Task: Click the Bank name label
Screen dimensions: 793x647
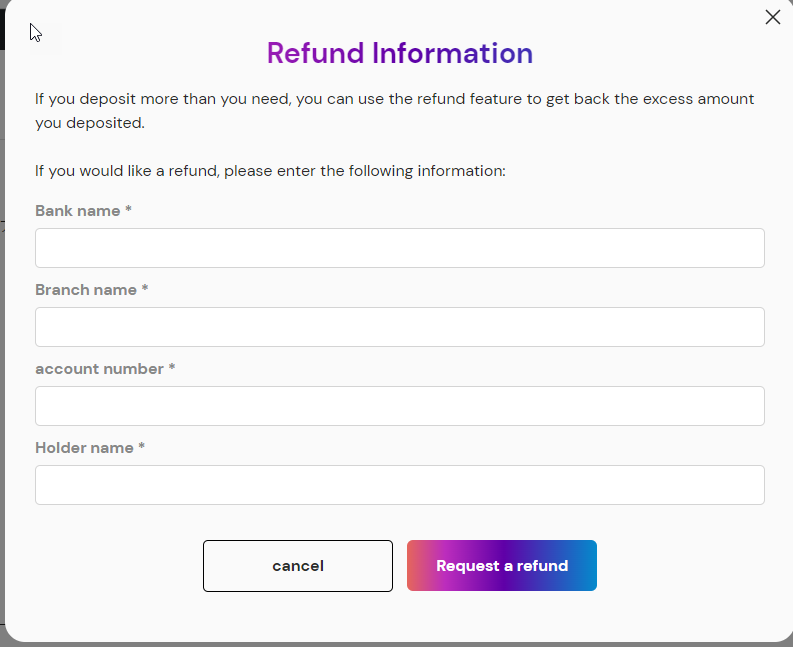Action: (x=77, y=211)
